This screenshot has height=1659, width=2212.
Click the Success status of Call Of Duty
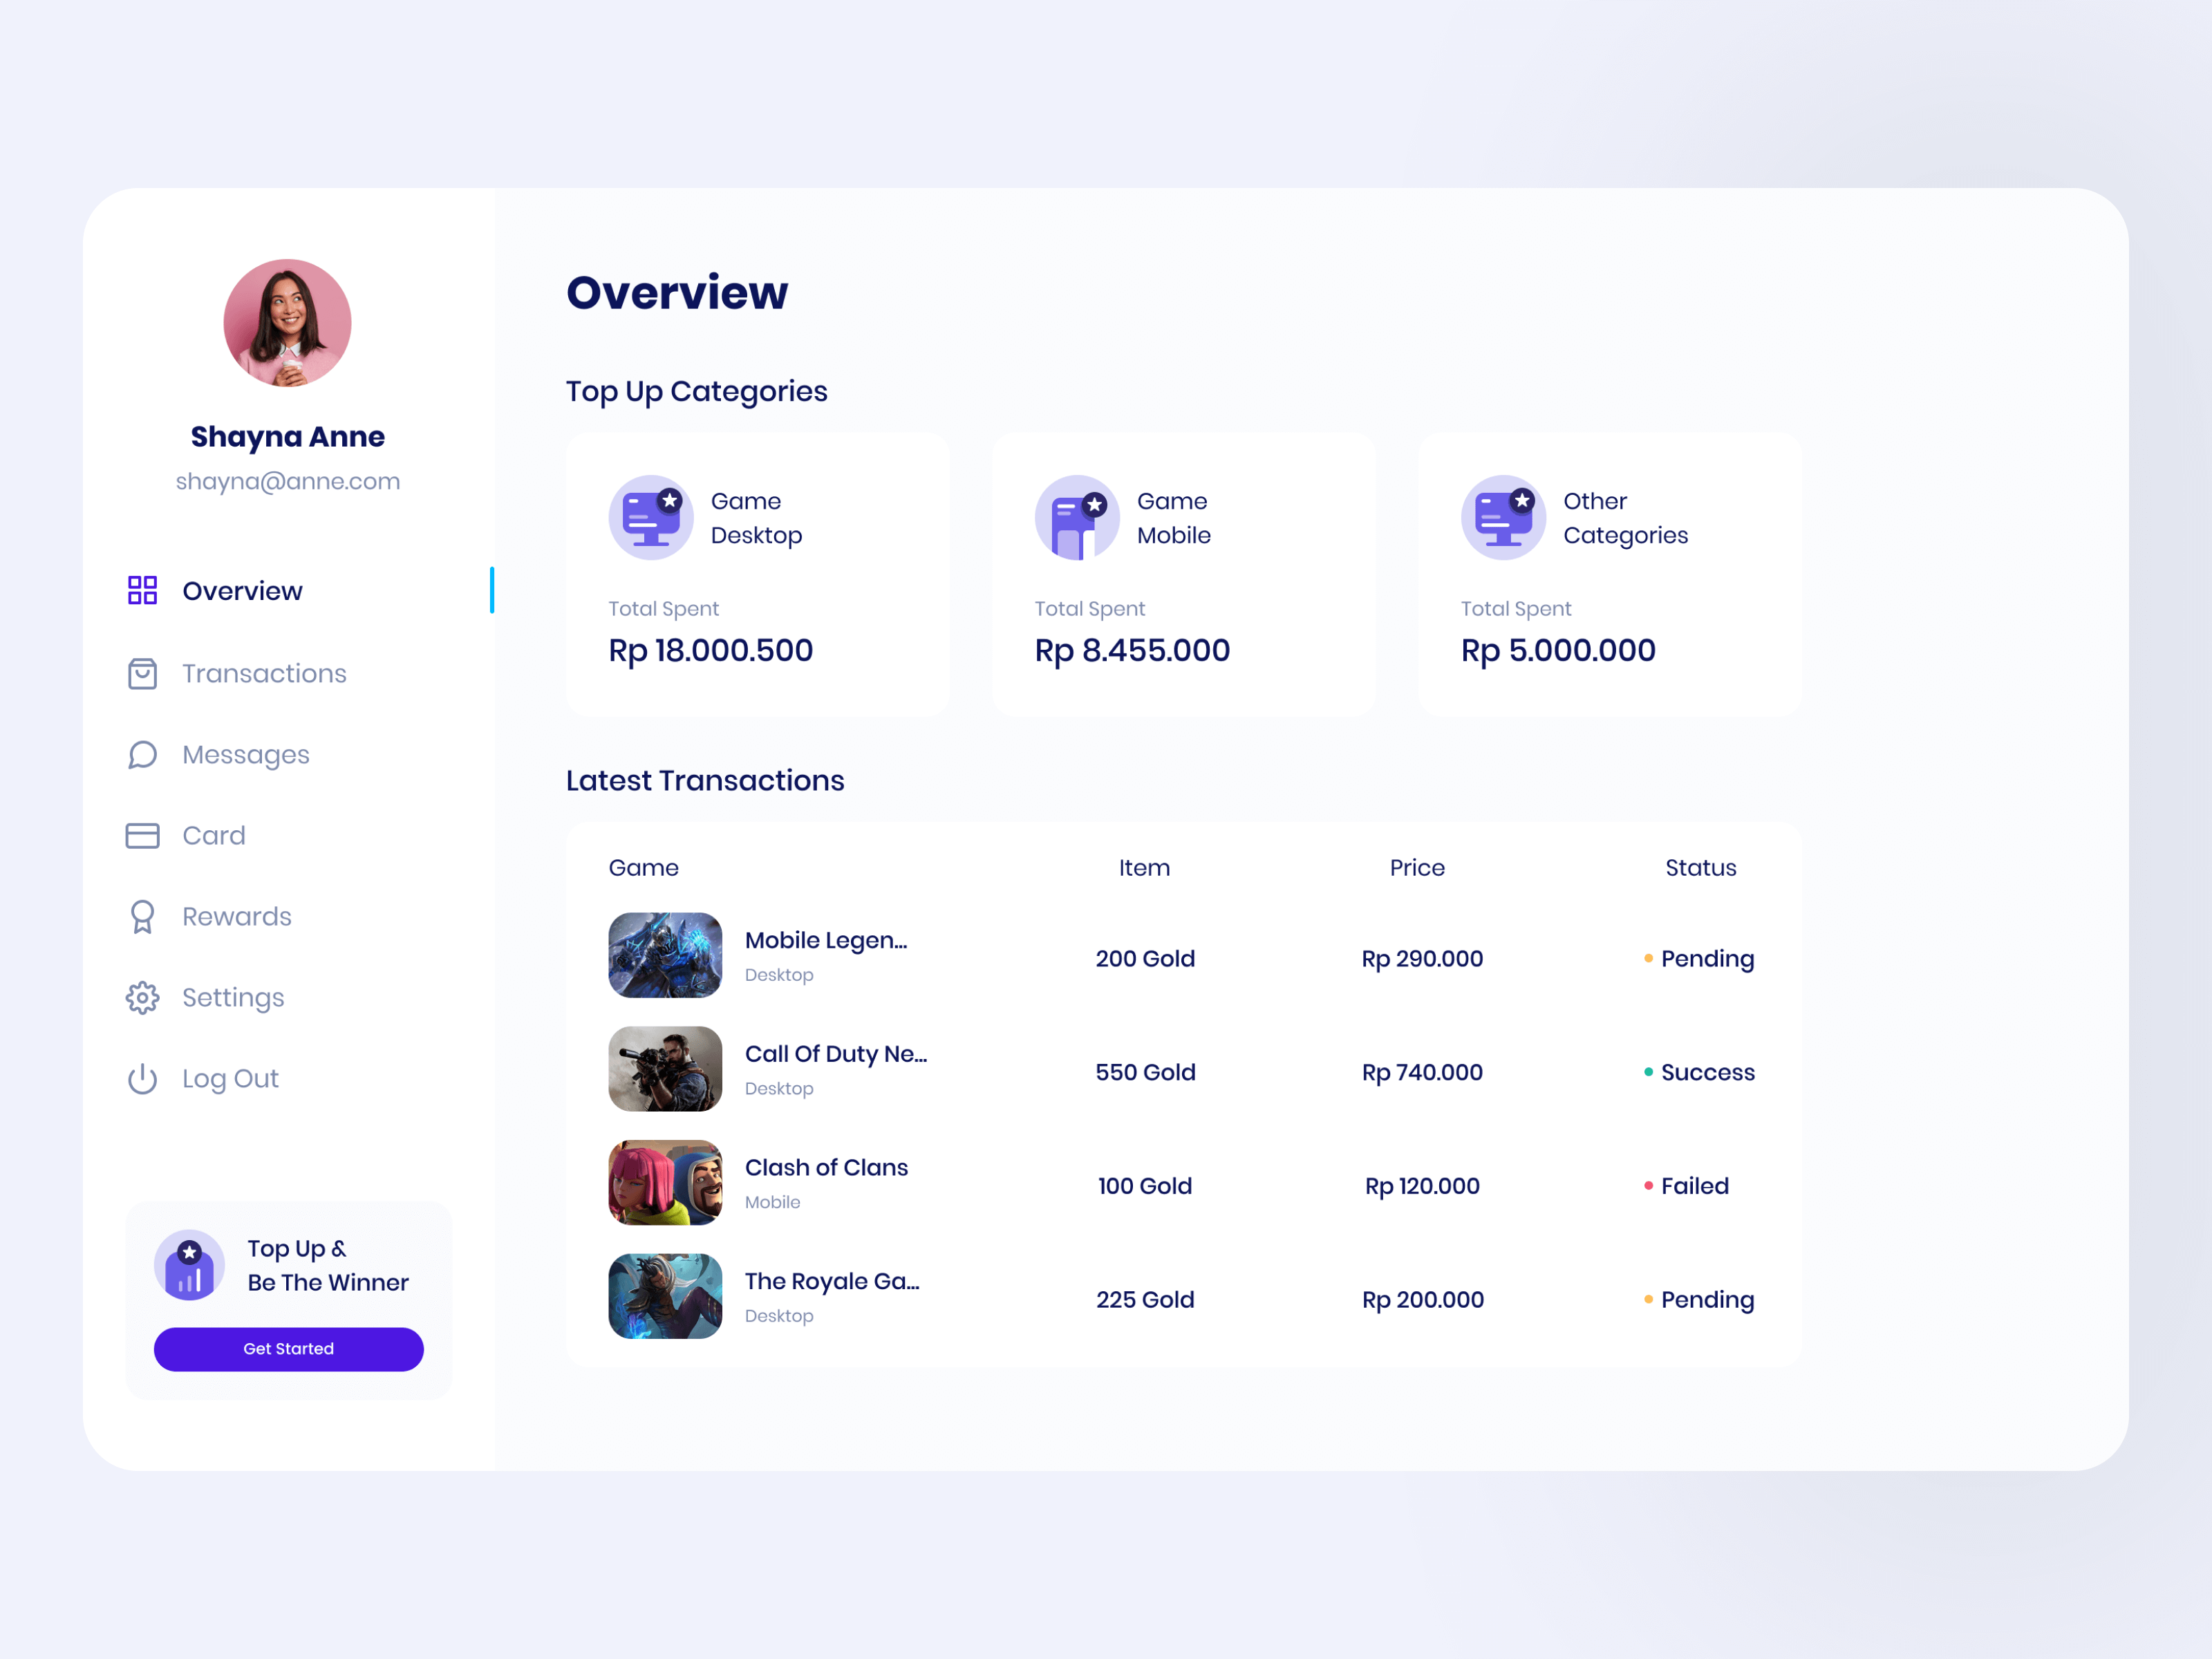[x=1699, y=1072]
